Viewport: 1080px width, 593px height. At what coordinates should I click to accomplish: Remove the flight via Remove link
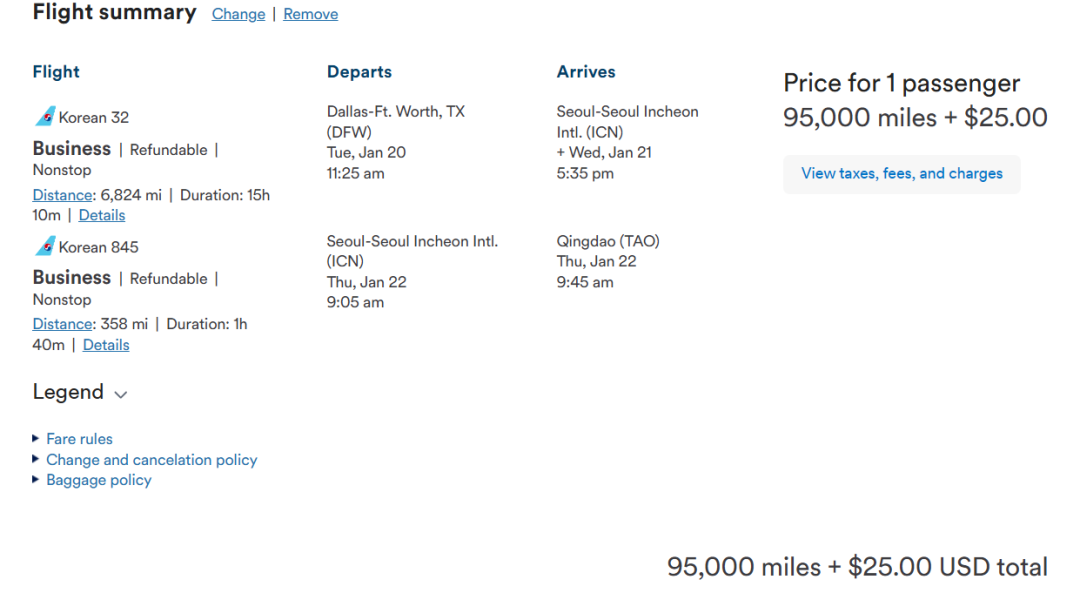(x=310, y=14)
